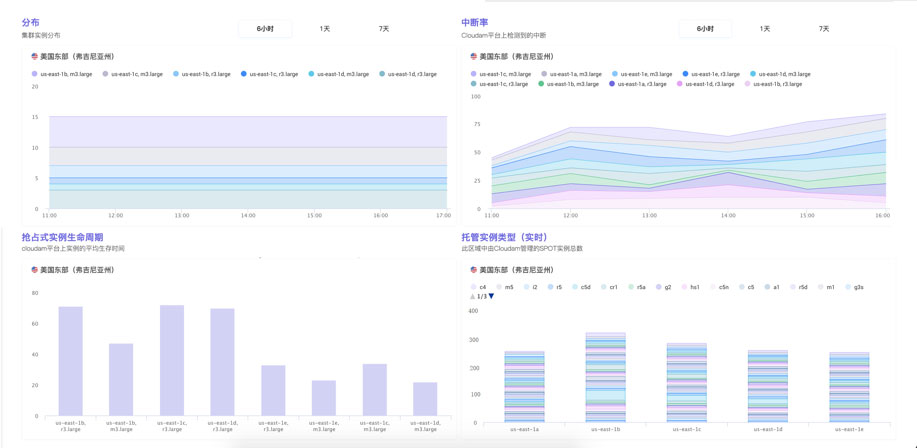Toggle us-east-1c, m3.large series in 分布 legend
Viewport: 917px width, 448px height.
(x=133, y=74)
